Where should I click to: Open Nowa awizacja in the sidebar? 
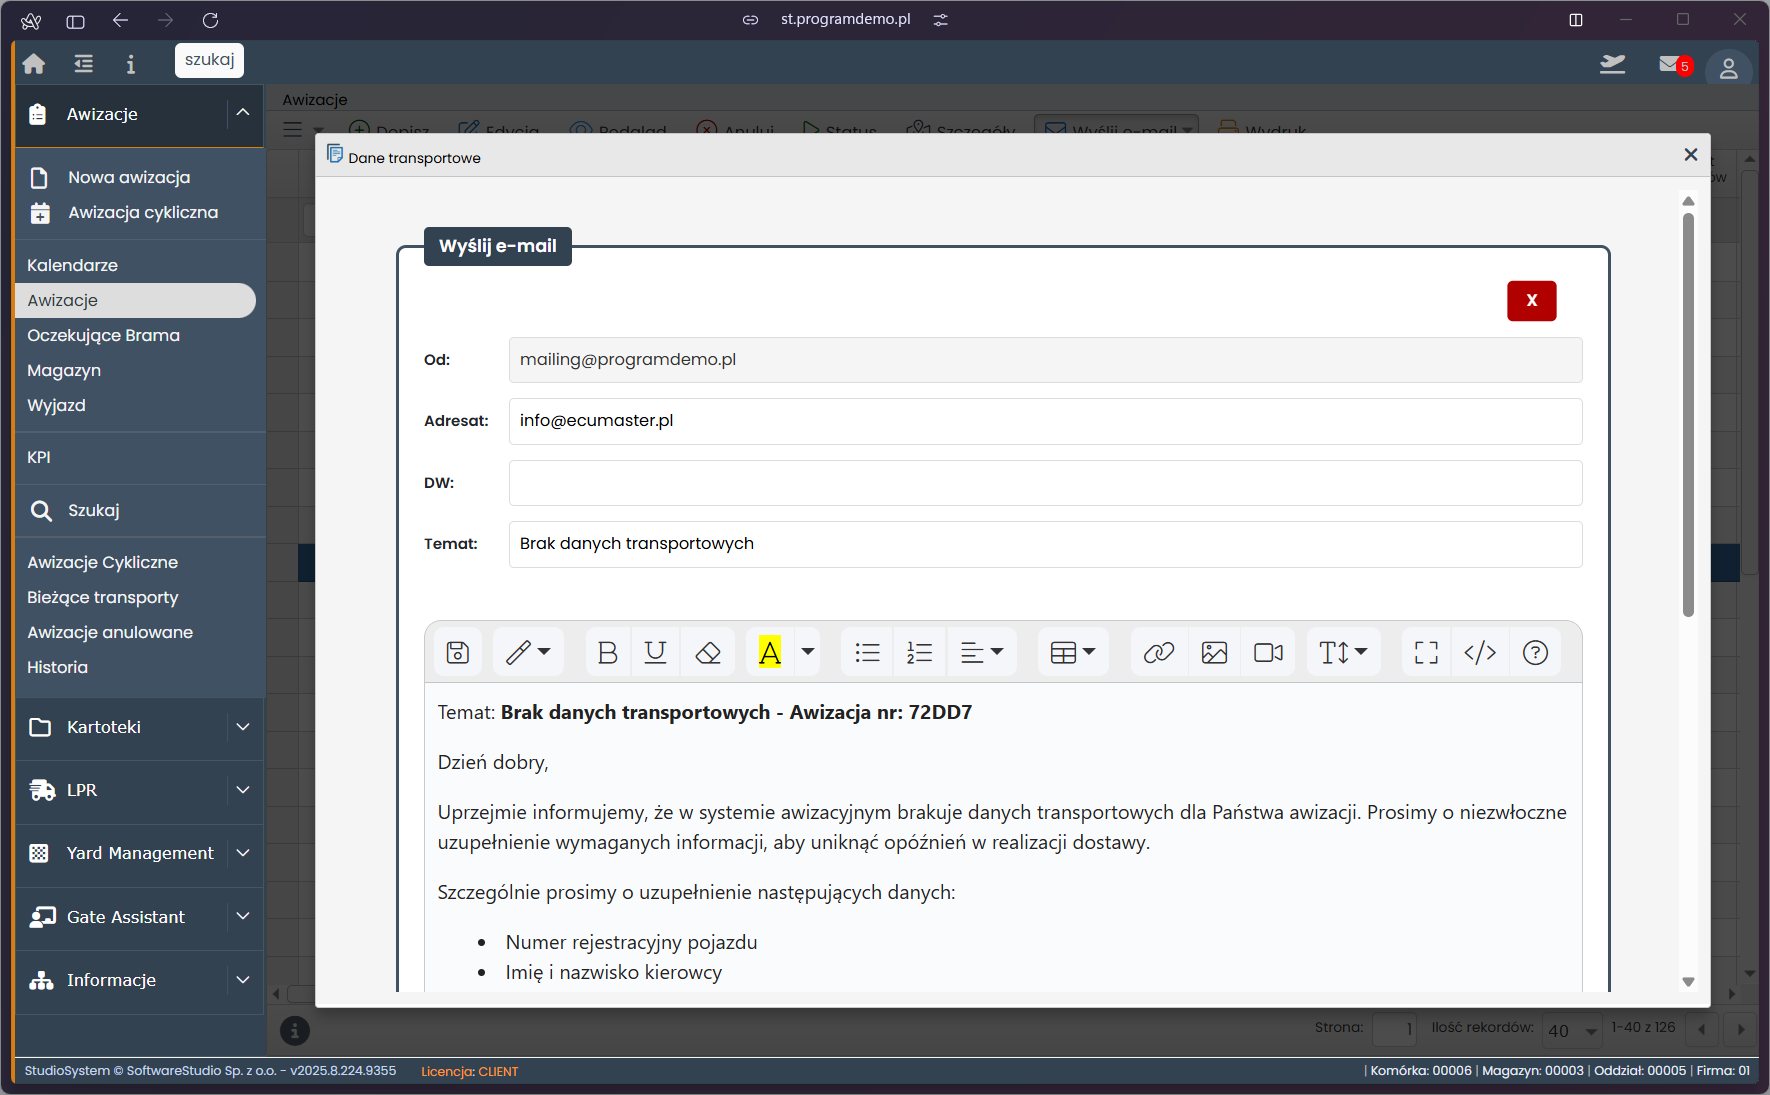(x=129, y=177)
